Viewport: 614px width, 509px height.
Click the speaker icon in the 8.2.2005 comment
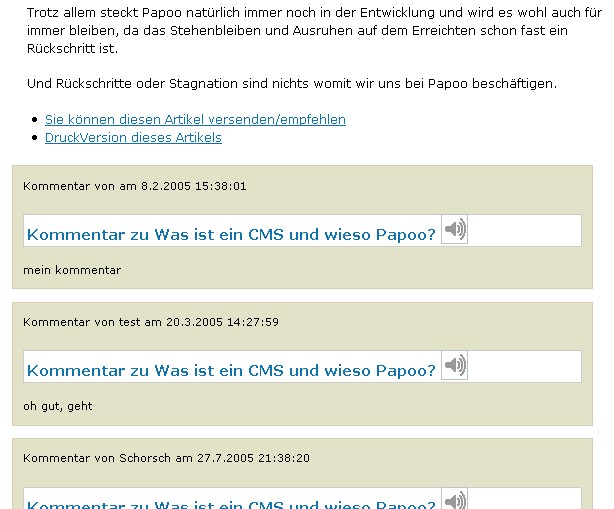[455, 229]
